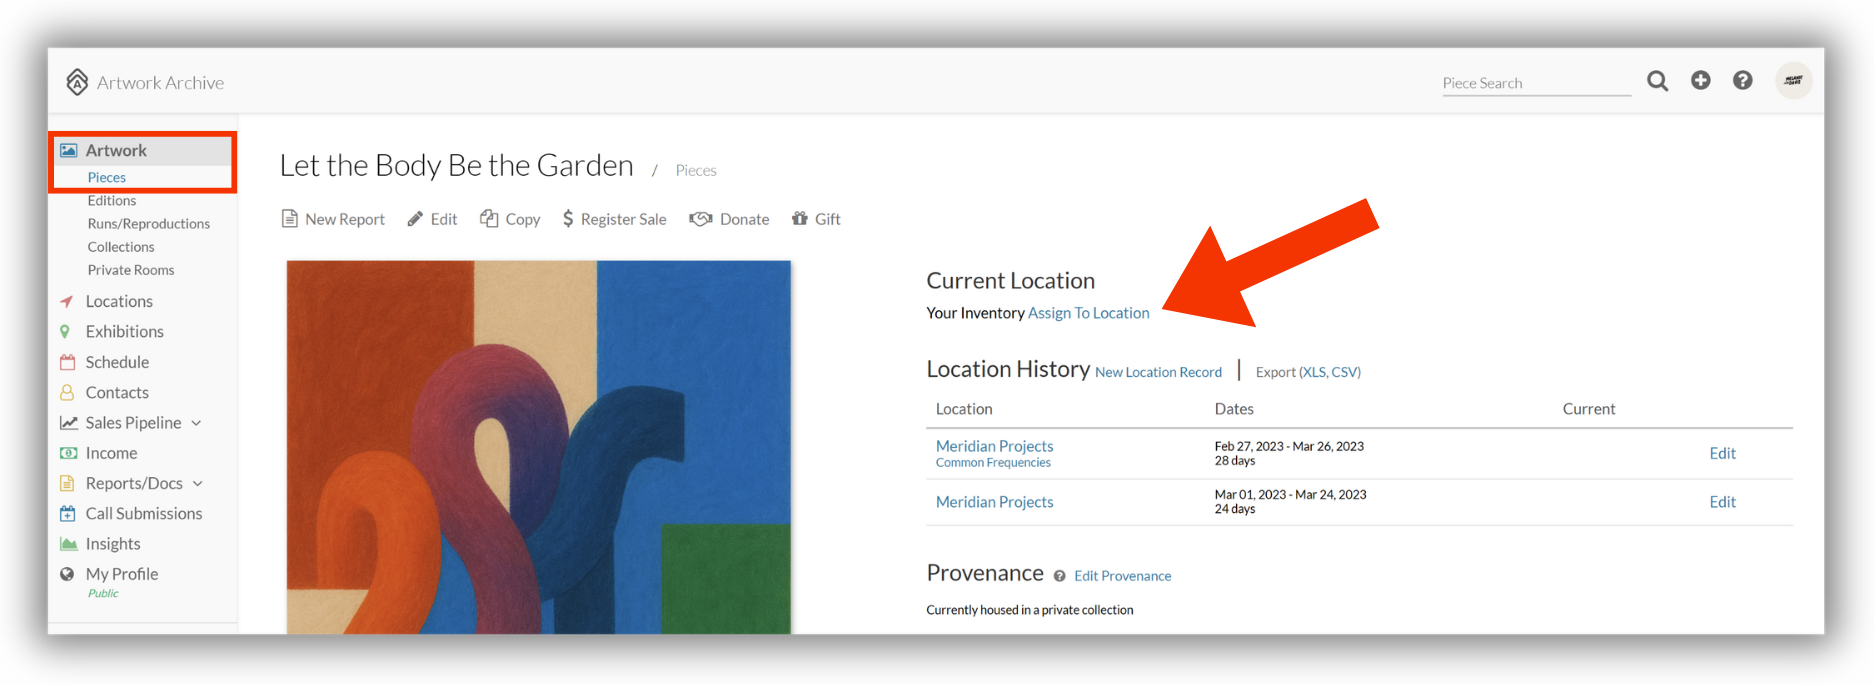Click the Artwork Archive logo

[145, 82]
